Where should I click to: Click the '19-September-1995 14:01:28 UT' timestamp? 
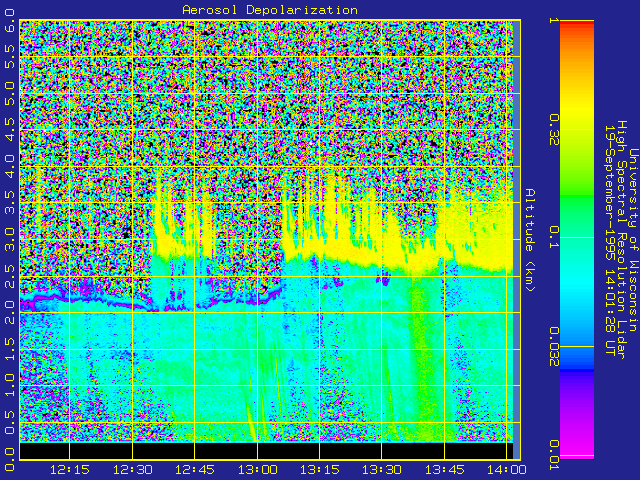pyautogui.click(x=609, y=240)
